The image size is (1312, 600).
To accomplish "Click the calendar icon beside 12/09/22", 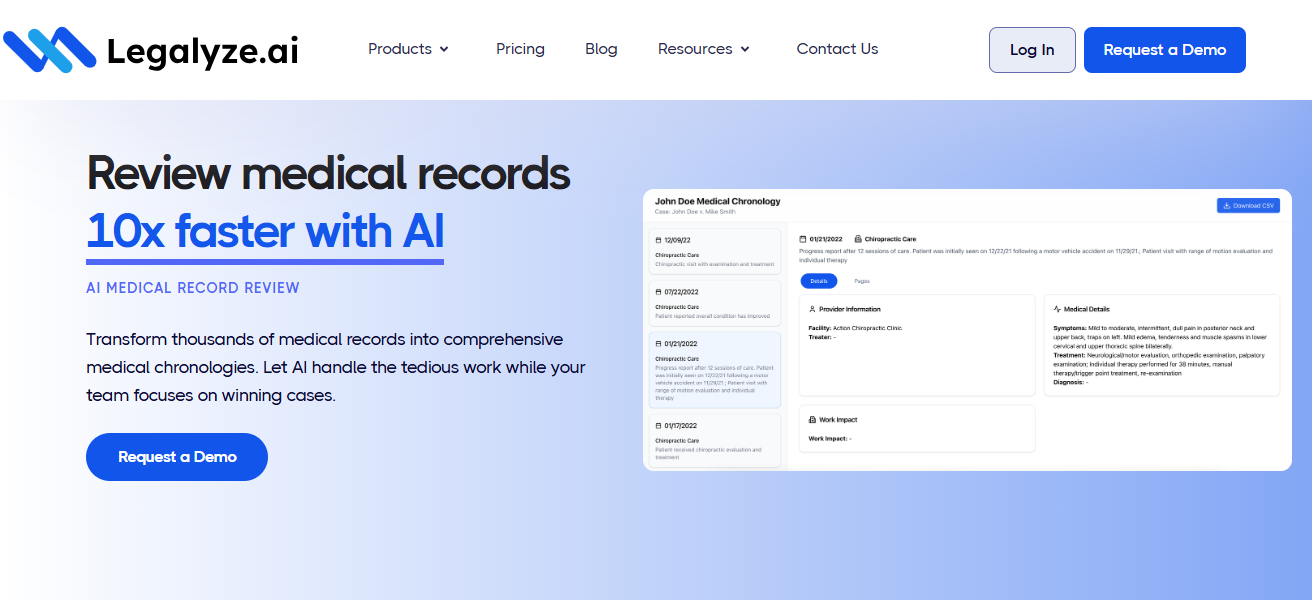I will tap(658, 240).
